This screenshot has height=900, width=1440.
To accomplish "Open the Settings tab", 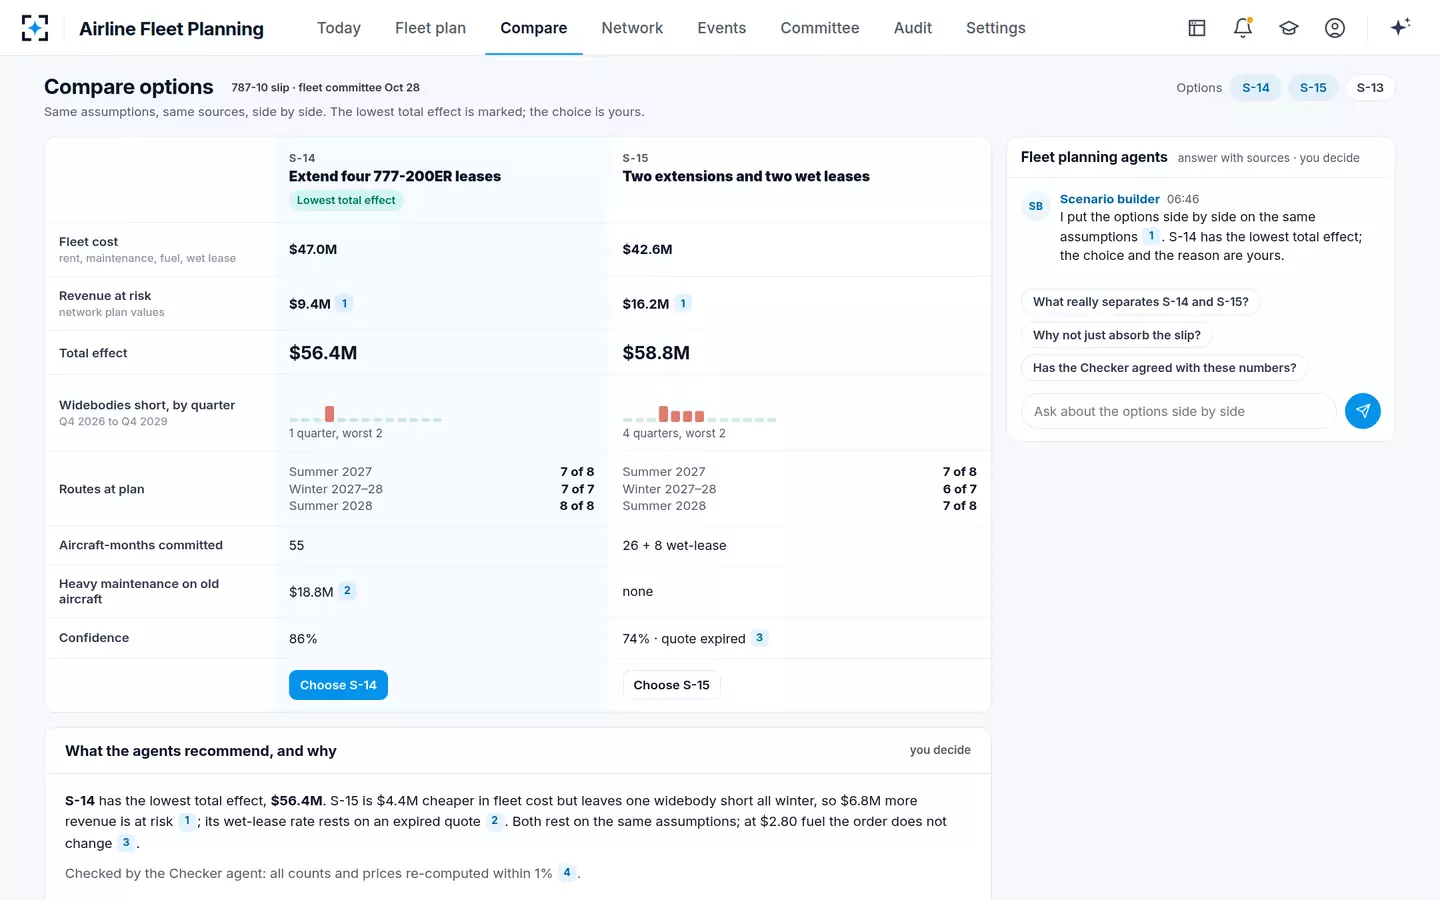I will [996, 28].
